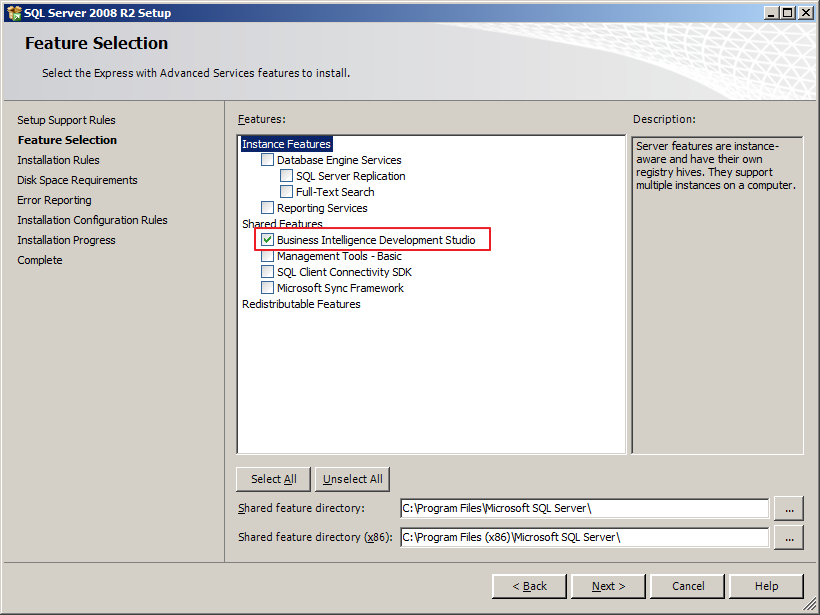Select the Redistributable Features tree node
820x615 pixels.
301,304
